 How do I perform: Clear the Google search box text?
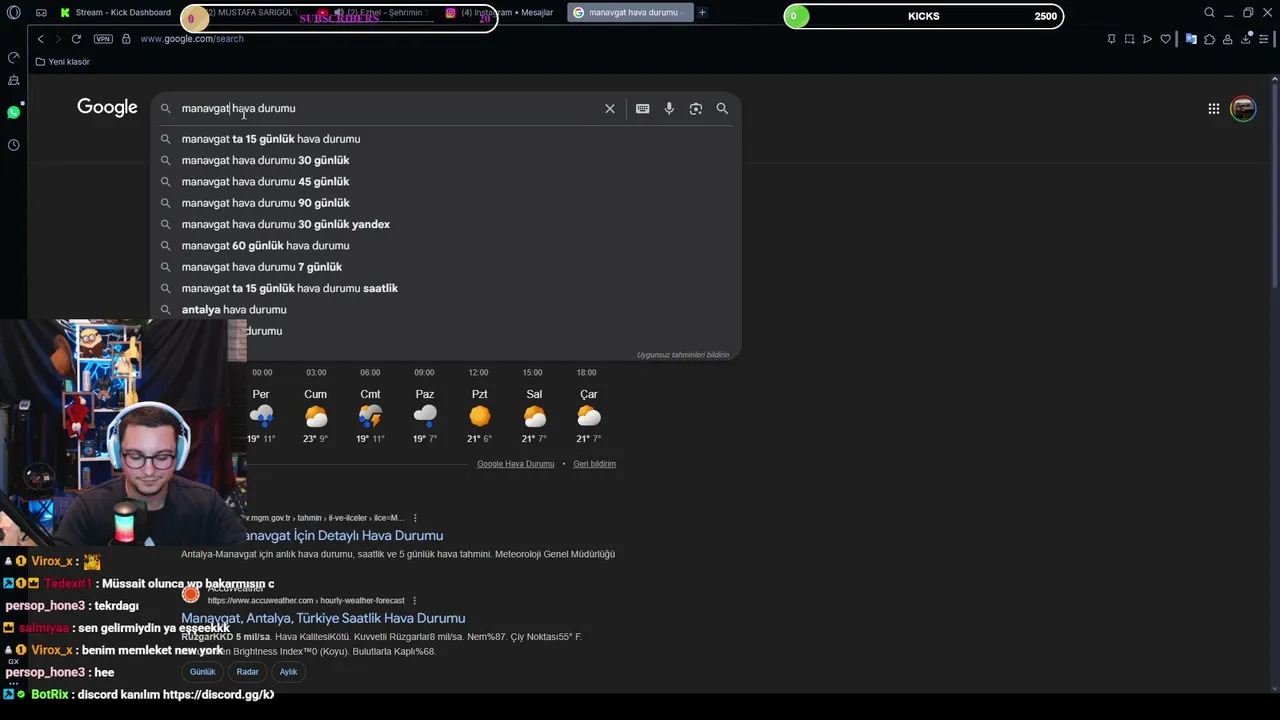pos(610,108)
